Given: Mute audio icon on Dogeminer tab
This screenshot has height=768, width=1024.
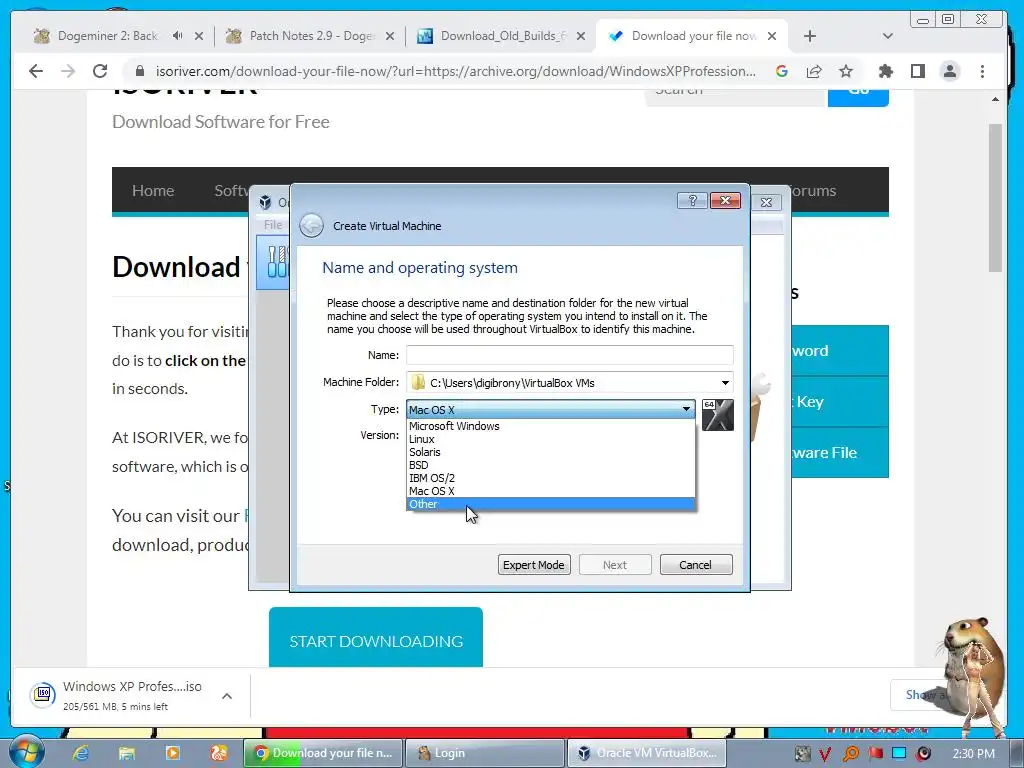Looking at the screenshot, I should [x=178, y=36].
